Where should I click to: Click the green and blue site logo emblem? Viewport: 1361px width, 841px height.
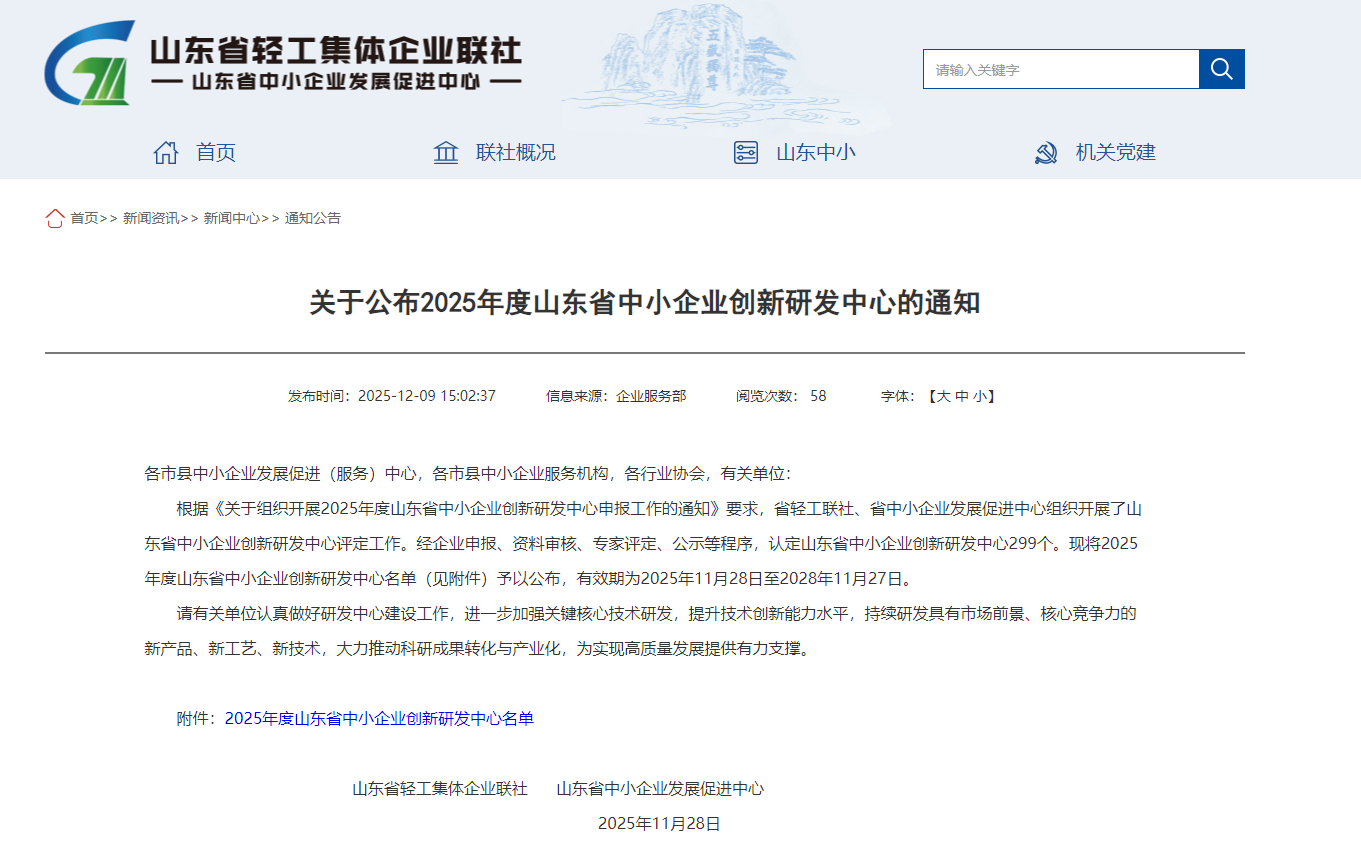pos(90,65)
